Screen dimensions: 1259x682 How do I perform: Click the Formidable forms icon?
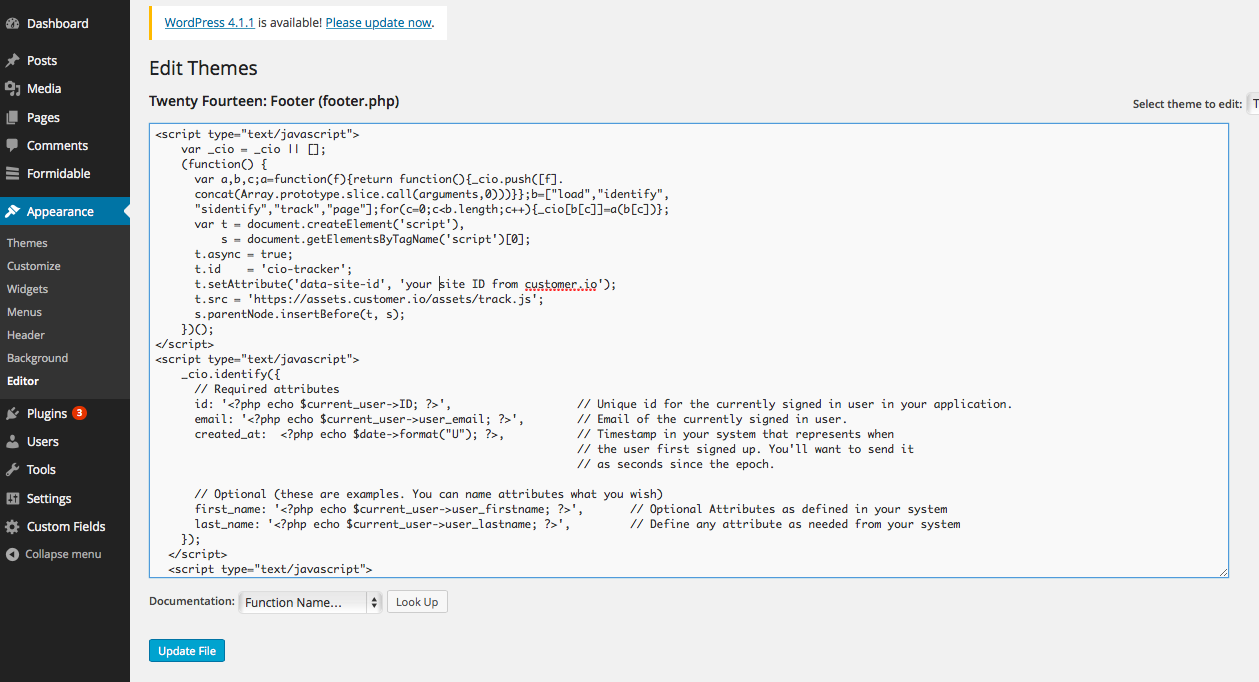point(13,173)
